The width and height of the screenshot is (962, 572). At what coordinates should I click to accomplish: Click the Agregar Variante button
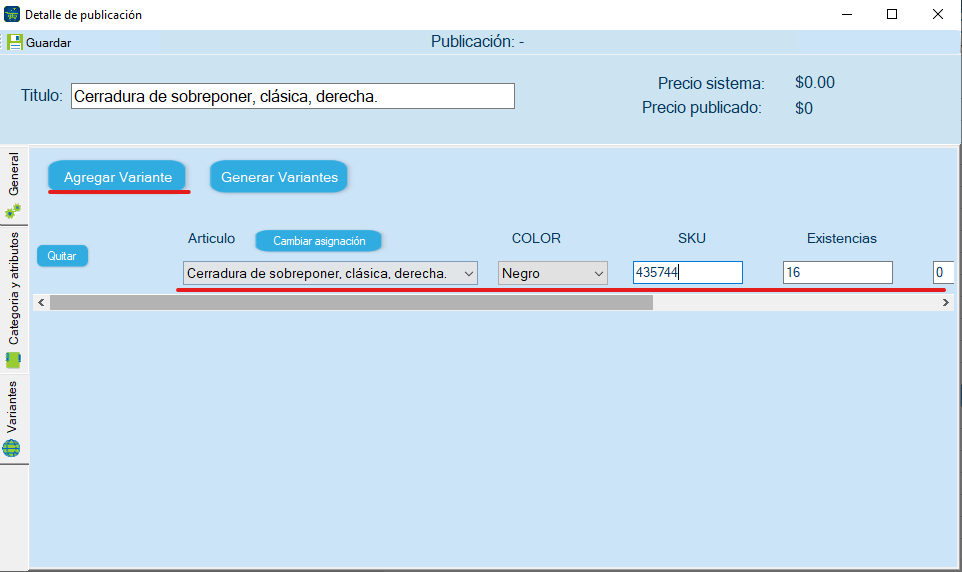point(117,177)
